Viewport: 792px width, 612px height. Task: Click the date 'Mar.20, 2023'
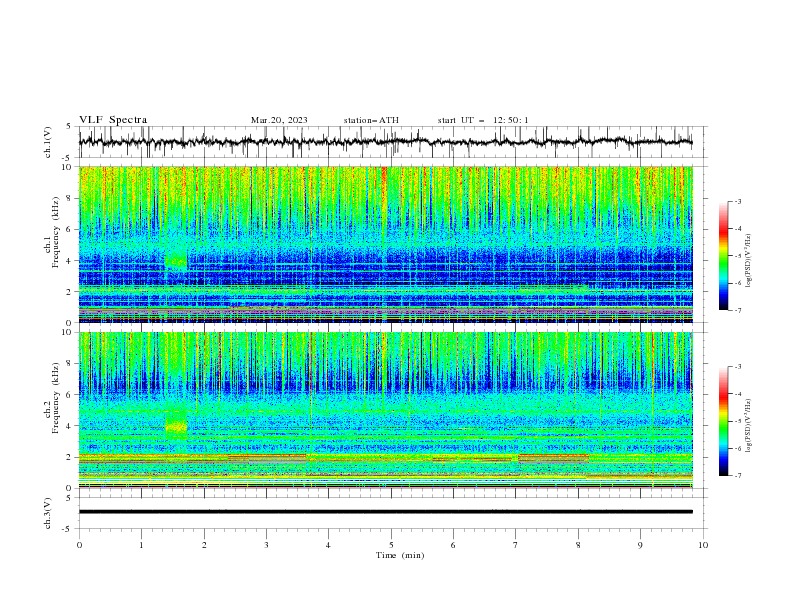279,120
